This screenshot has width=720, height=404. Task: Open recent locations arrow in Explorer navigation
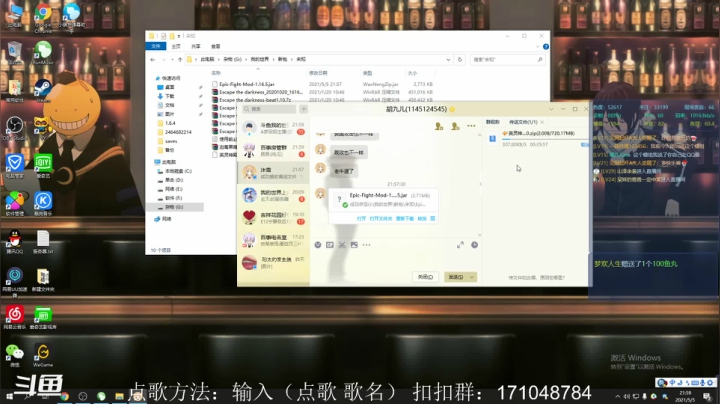pyautogui.click(x=172, y=59)
